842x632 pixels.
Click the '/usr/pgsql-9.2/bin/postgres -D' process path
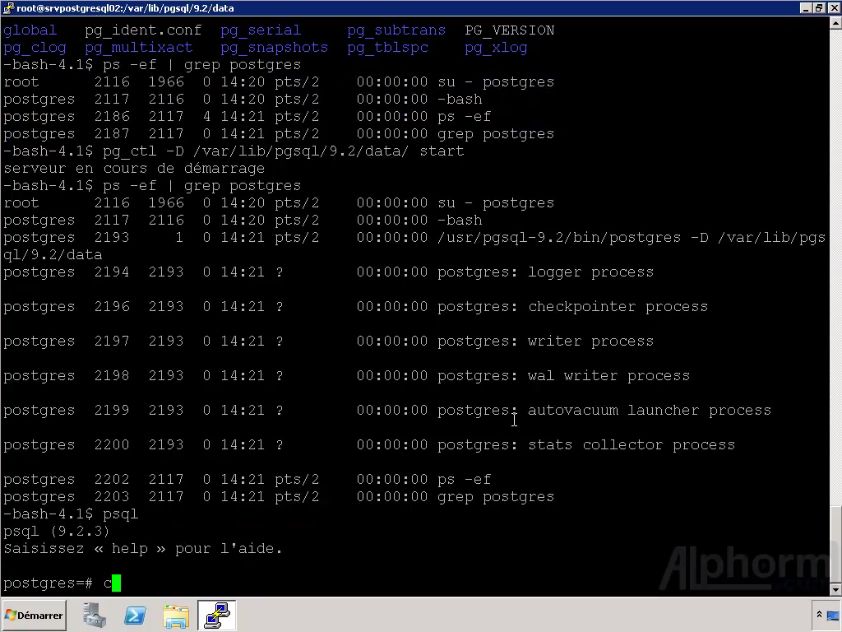click(572, 237)
